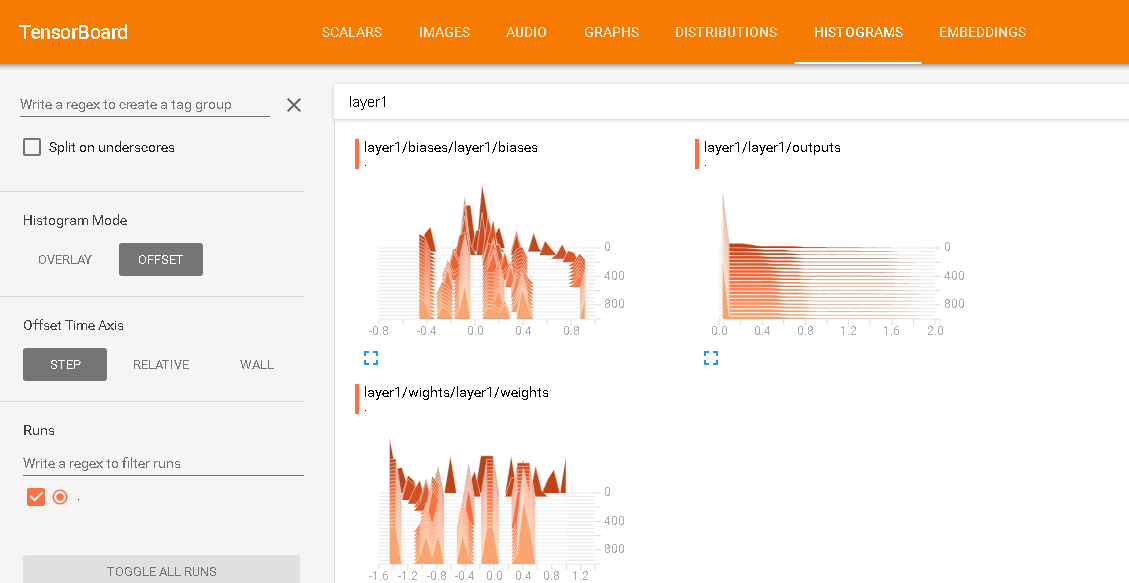Viewport: 1129px width, 583px height.
Task: Select OFFSET histogram mode
Action: coord(161,260)
